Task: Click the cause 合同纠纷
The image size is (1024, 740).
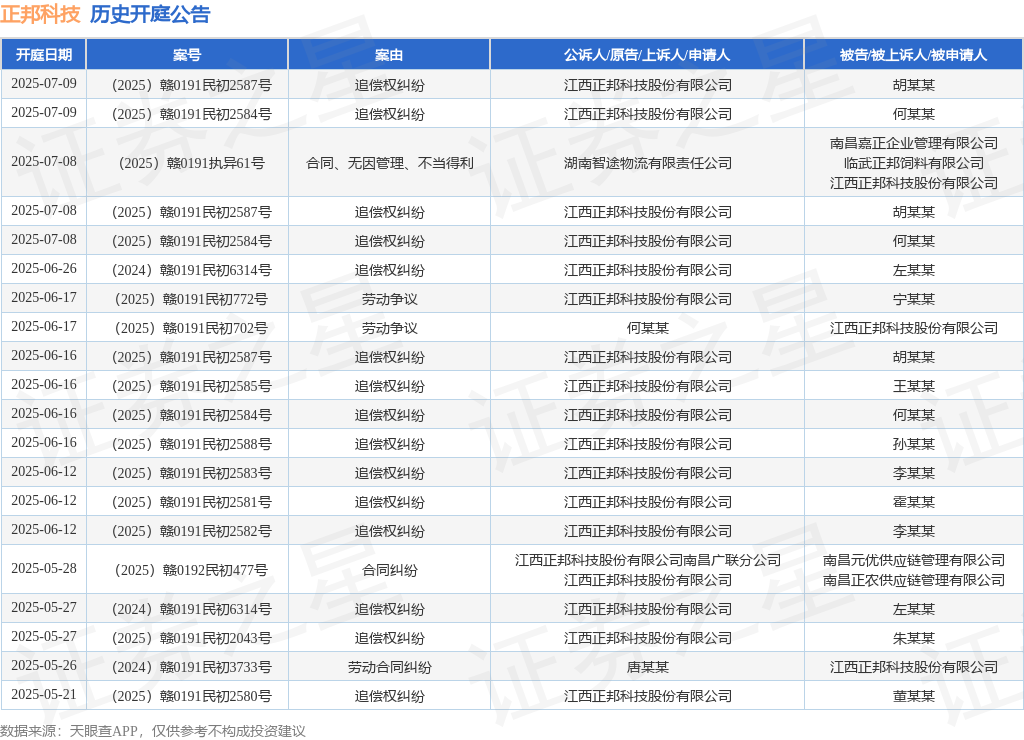Action: pos(390,570)
